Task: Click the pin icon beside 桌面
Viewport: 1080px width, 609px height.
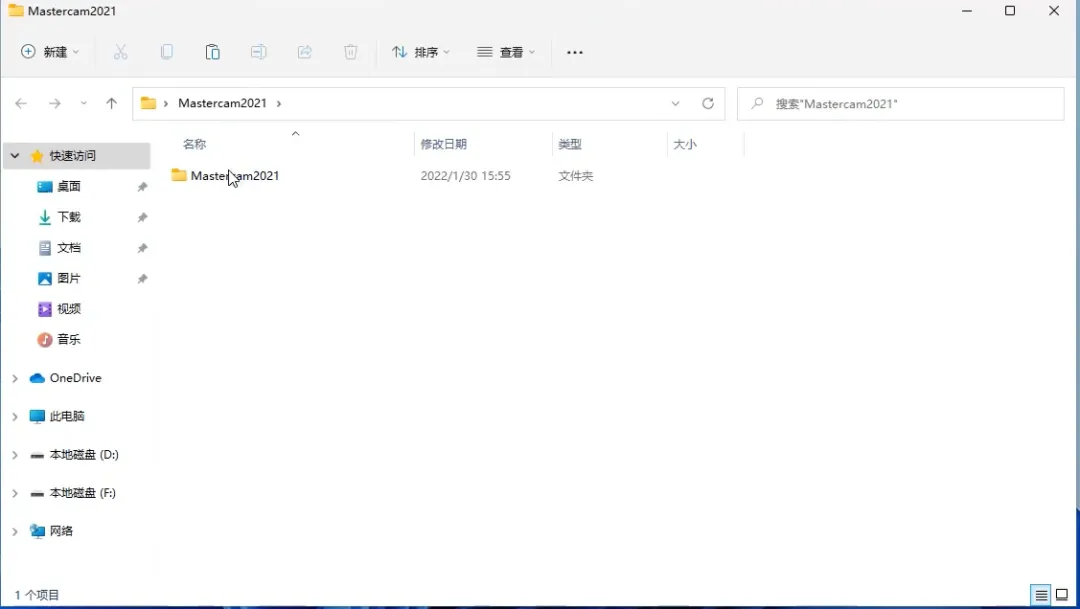Action: coord(142,187)
